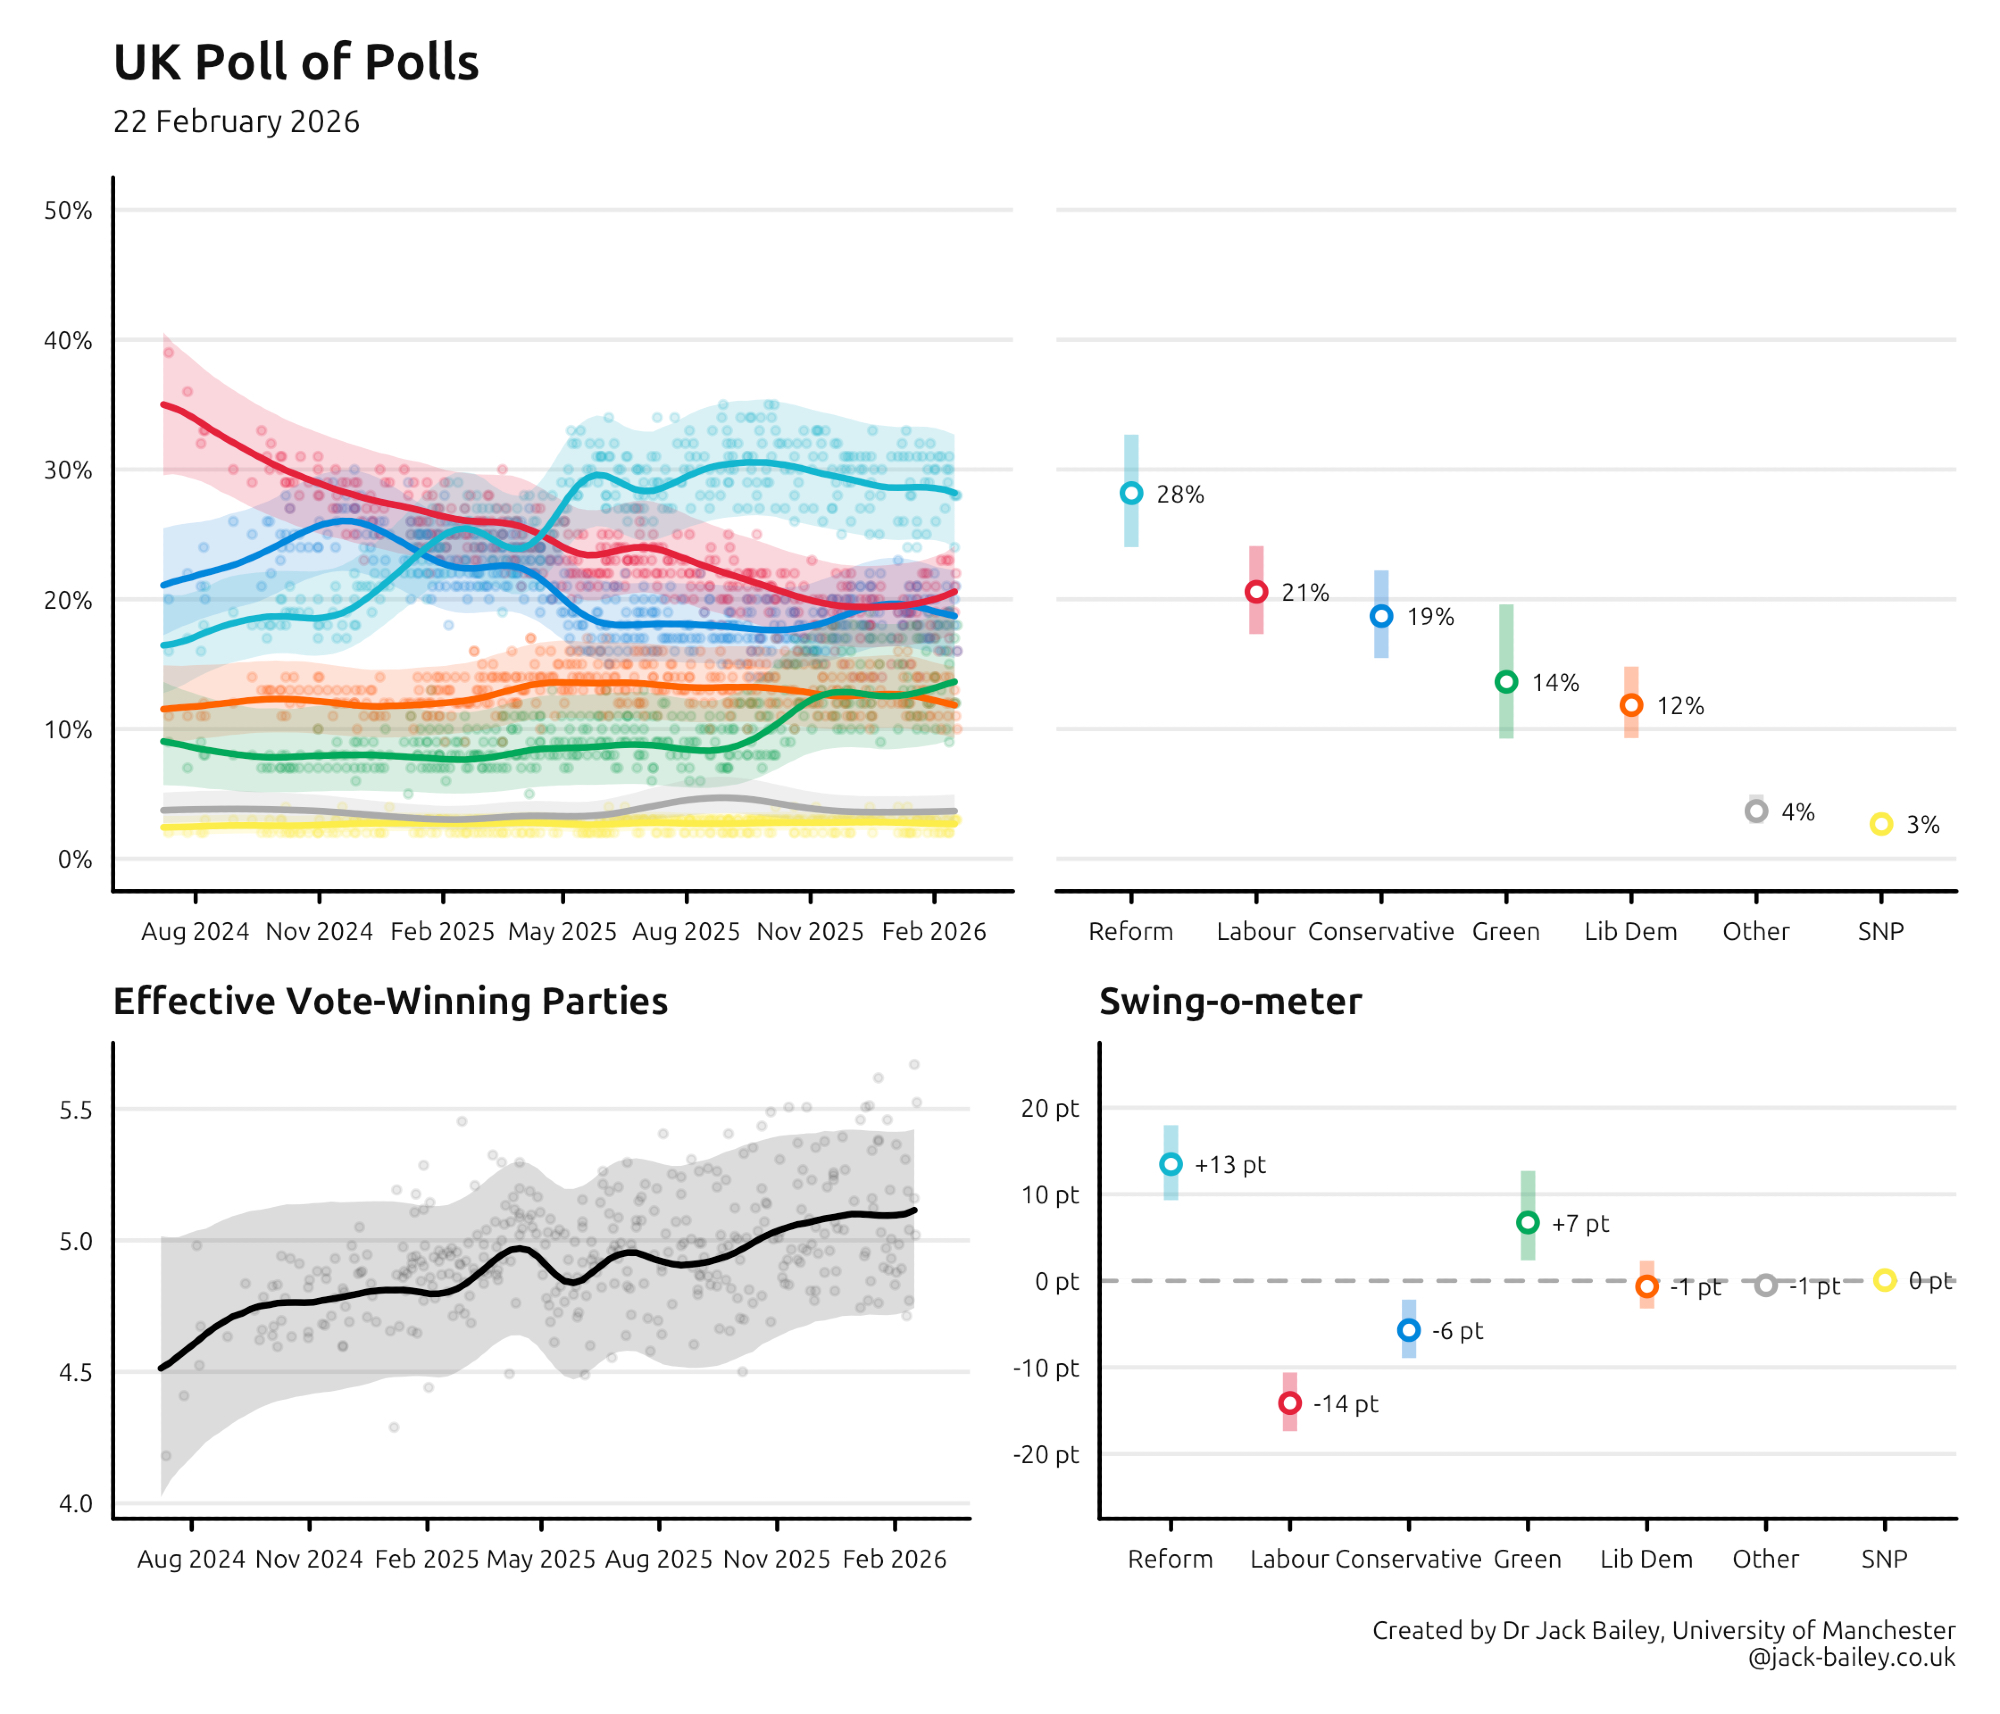Viewport: 2000px width, 1714px height.
Task: Click the 'UK Poll of Polls' title
Action: pyautogui.click(x=296, y=62)
